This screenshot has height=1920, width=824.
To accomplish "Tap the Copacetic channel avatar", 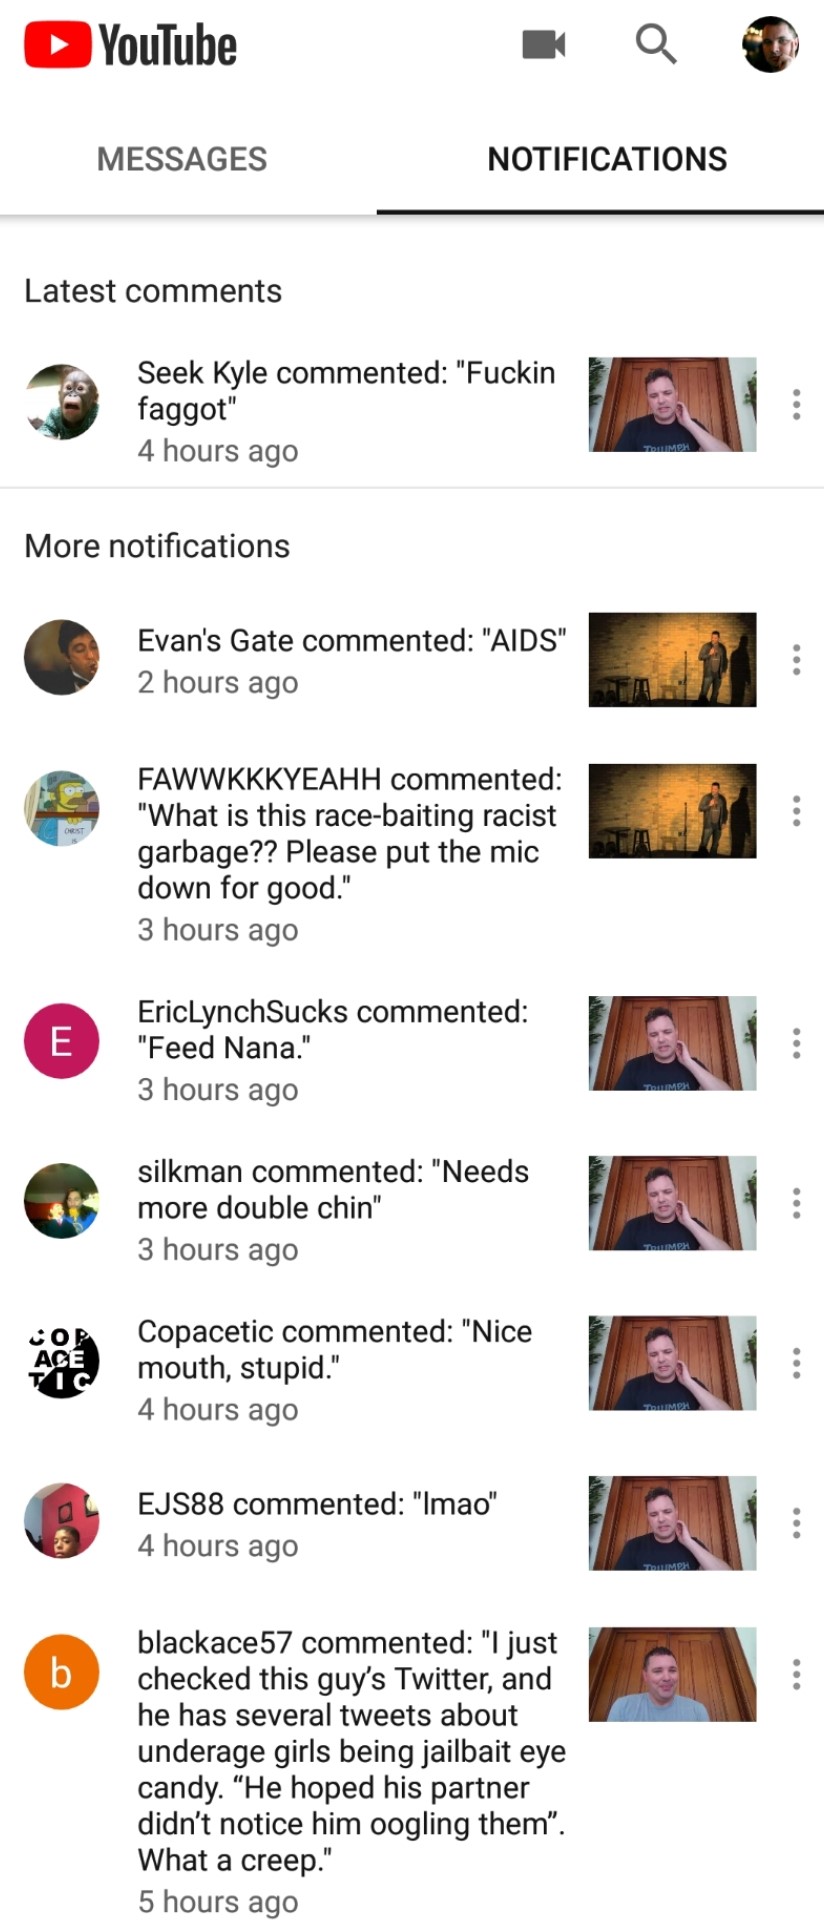I will [x=62, y=1360].
